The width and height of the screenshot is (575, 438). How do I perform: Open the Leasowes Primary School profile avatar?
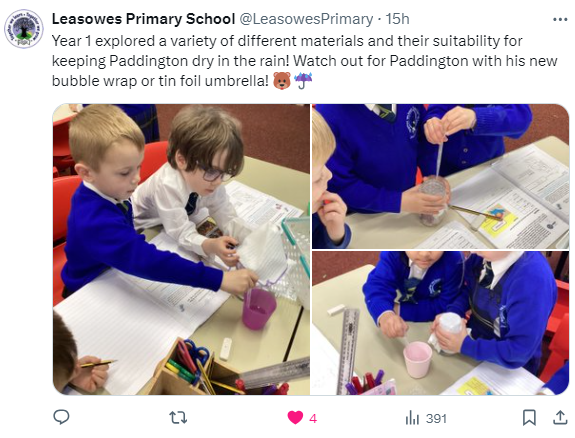23,29
